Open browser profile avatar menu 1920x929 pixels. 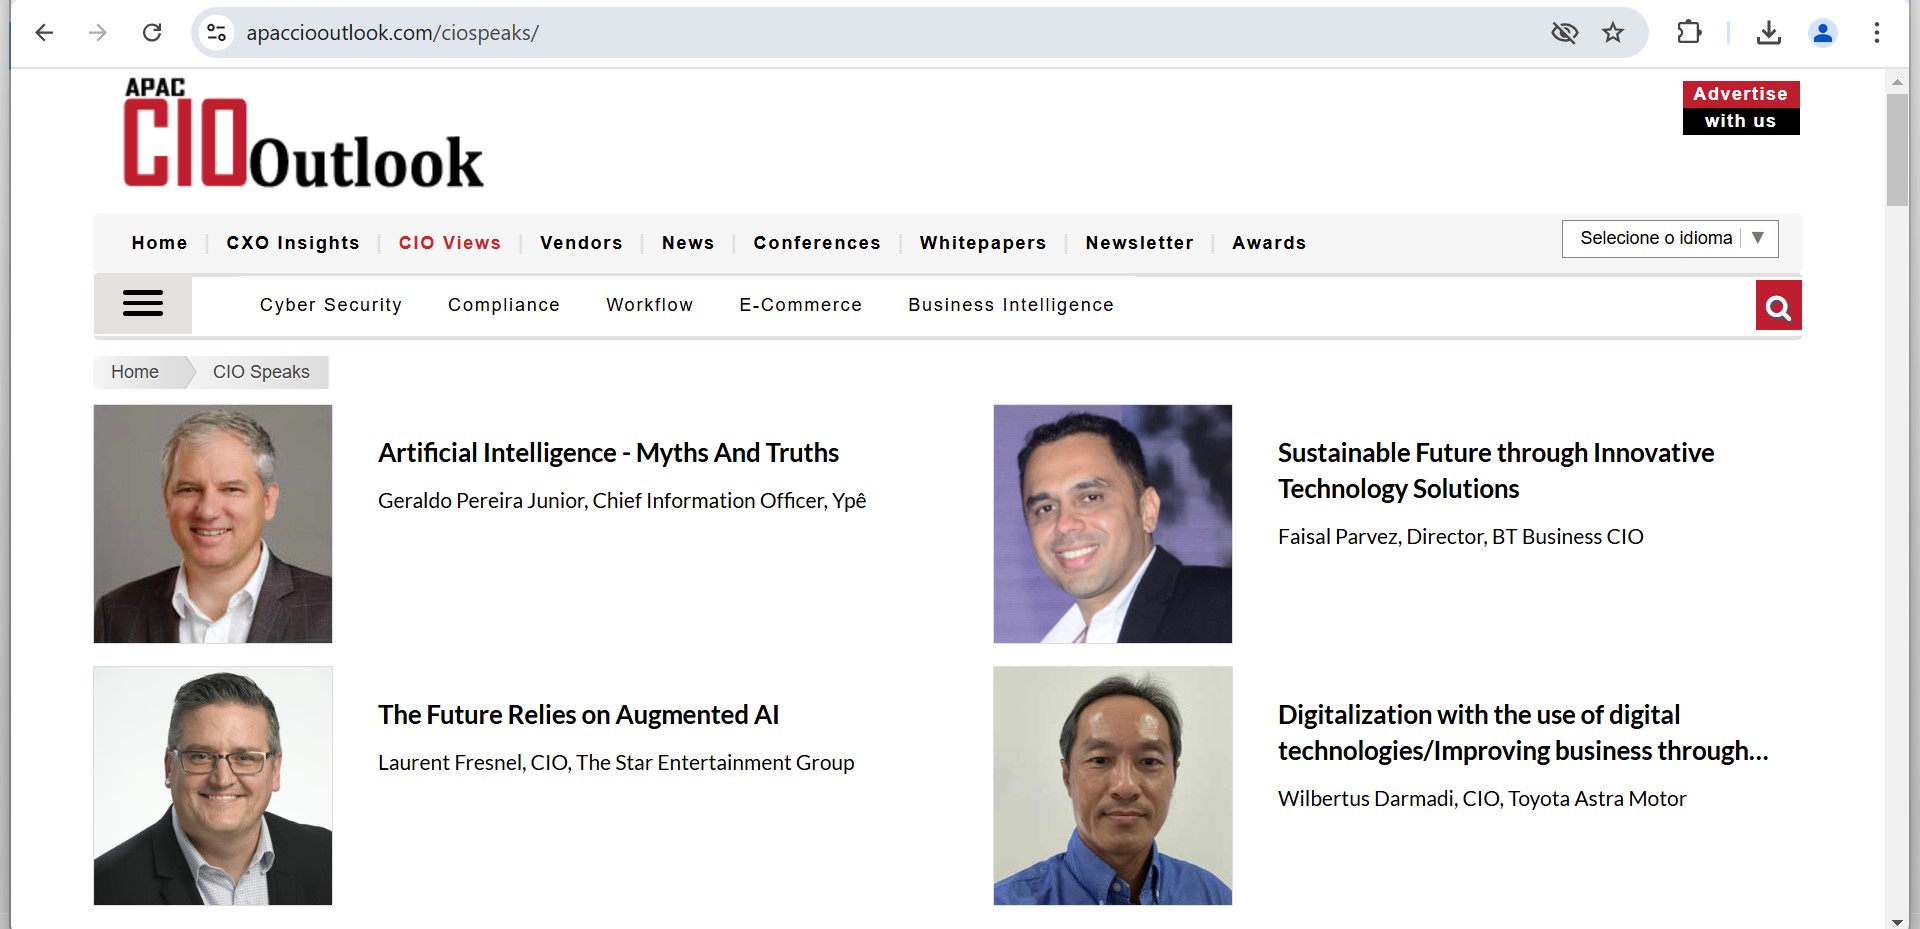(x=1822, y=33)
